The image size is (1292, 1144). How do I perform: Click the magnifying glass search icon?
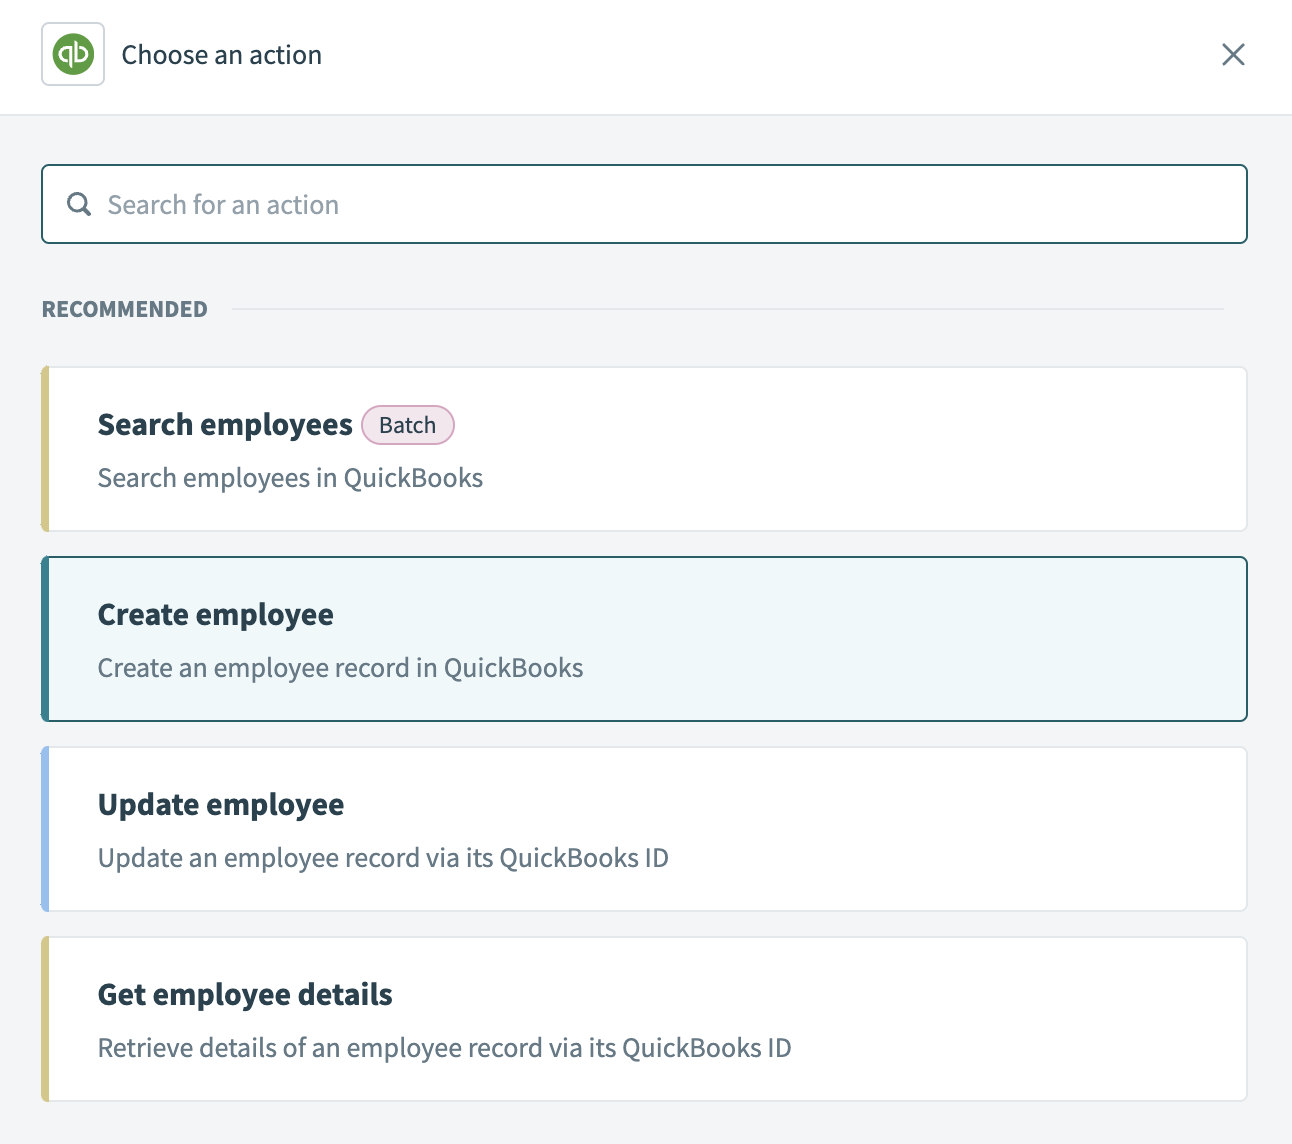(x=78, y=204)
